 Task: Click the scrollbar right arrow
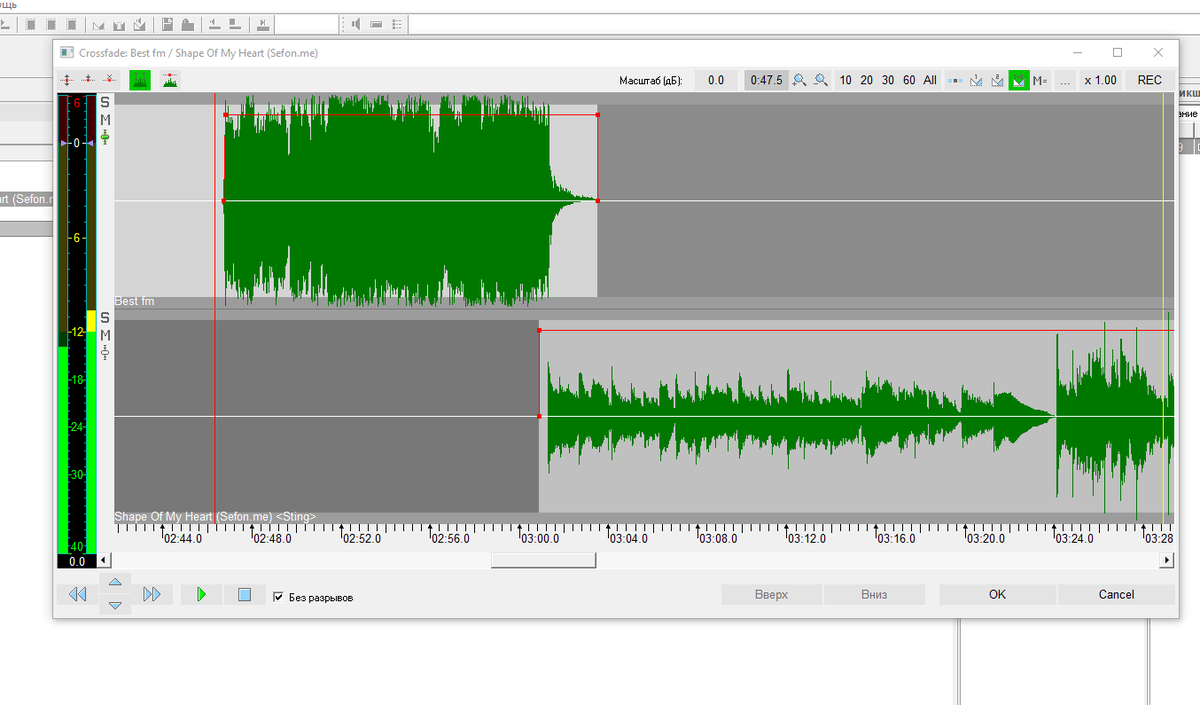1167,560
